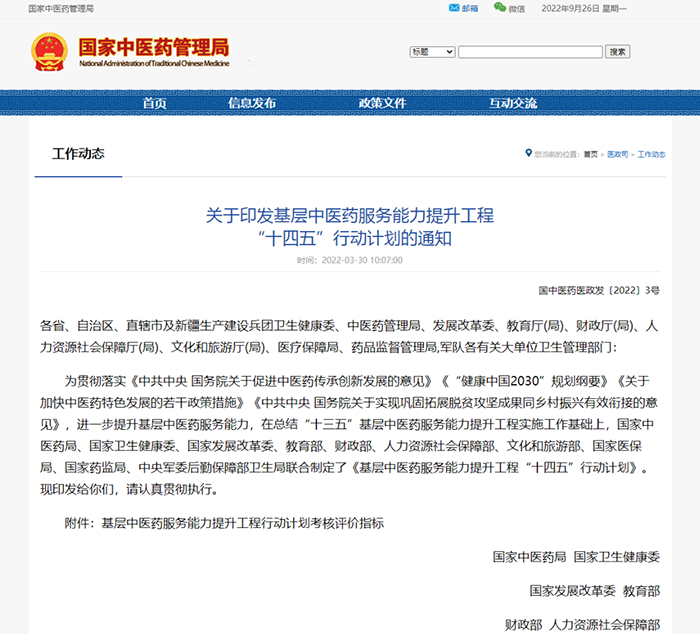Click the 医政司 breadcrumb link

click(x=617, y=154)
